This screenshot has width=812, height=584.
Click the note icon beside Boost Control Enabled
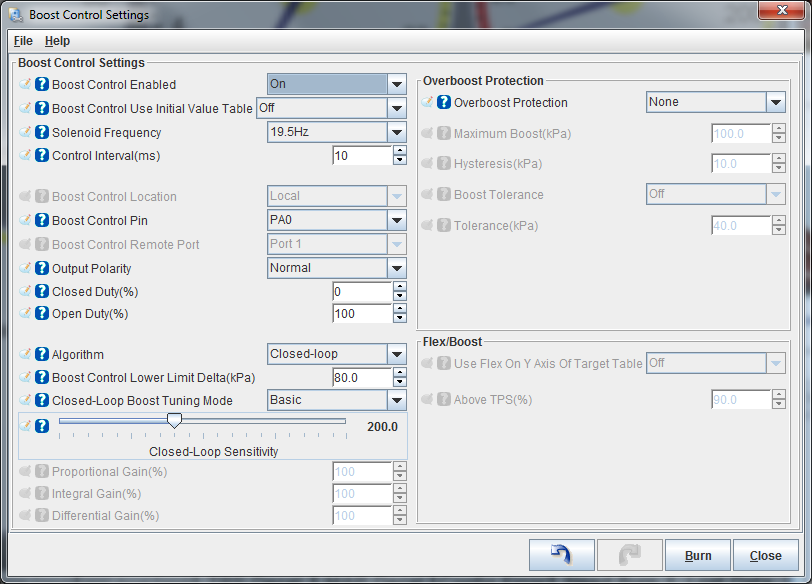tap(25, 84)
